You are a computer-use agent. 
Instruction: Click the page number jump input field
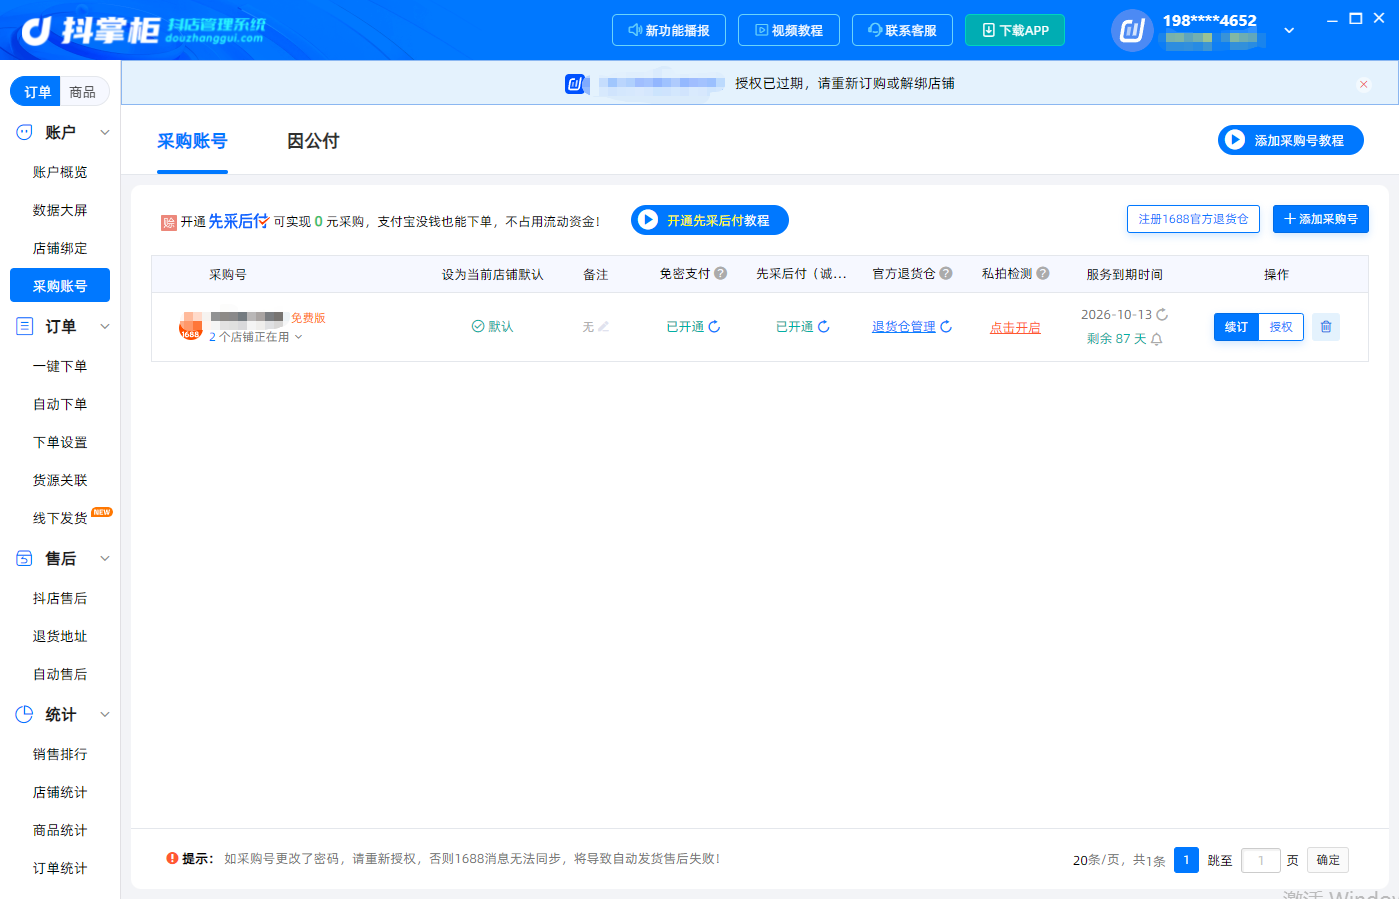pyautogui.click(x=1261, y=860)
